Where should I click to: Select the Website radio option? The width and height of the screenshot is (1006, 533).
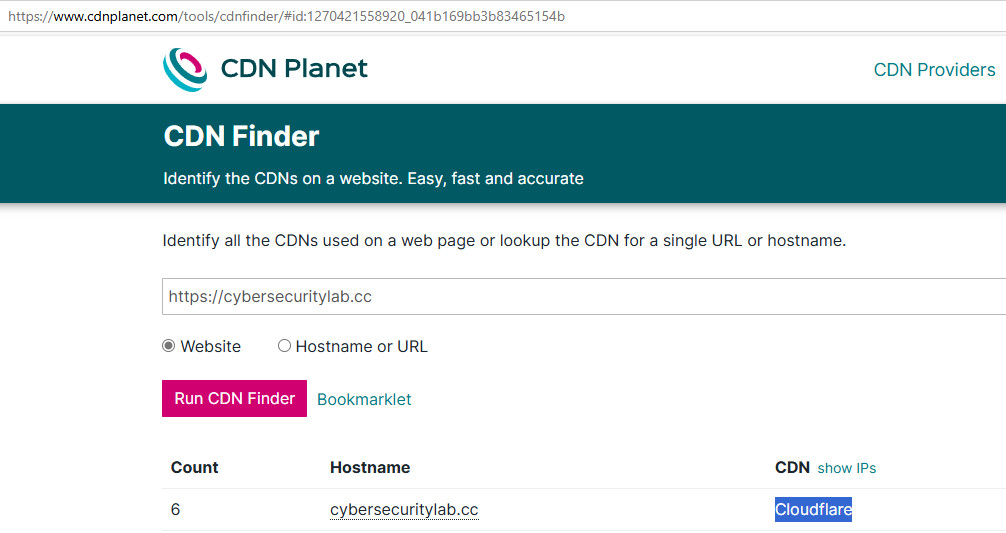169,346
